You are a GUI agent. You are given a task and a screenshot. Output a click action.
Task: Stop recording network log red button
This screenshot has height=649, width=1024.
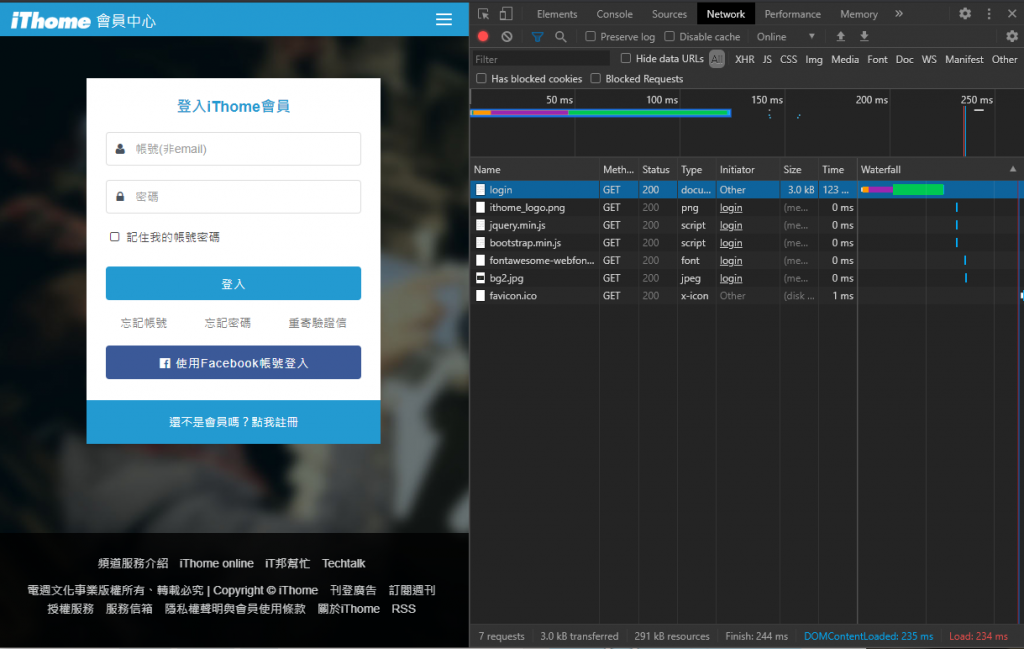(x=483, y=37)
